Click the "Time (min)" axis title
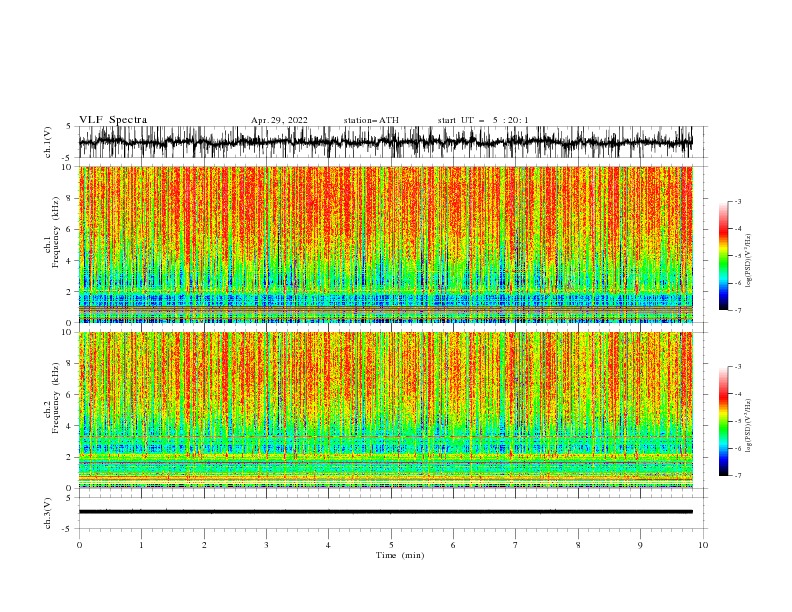Screen dimensions: 792x612 400,555
